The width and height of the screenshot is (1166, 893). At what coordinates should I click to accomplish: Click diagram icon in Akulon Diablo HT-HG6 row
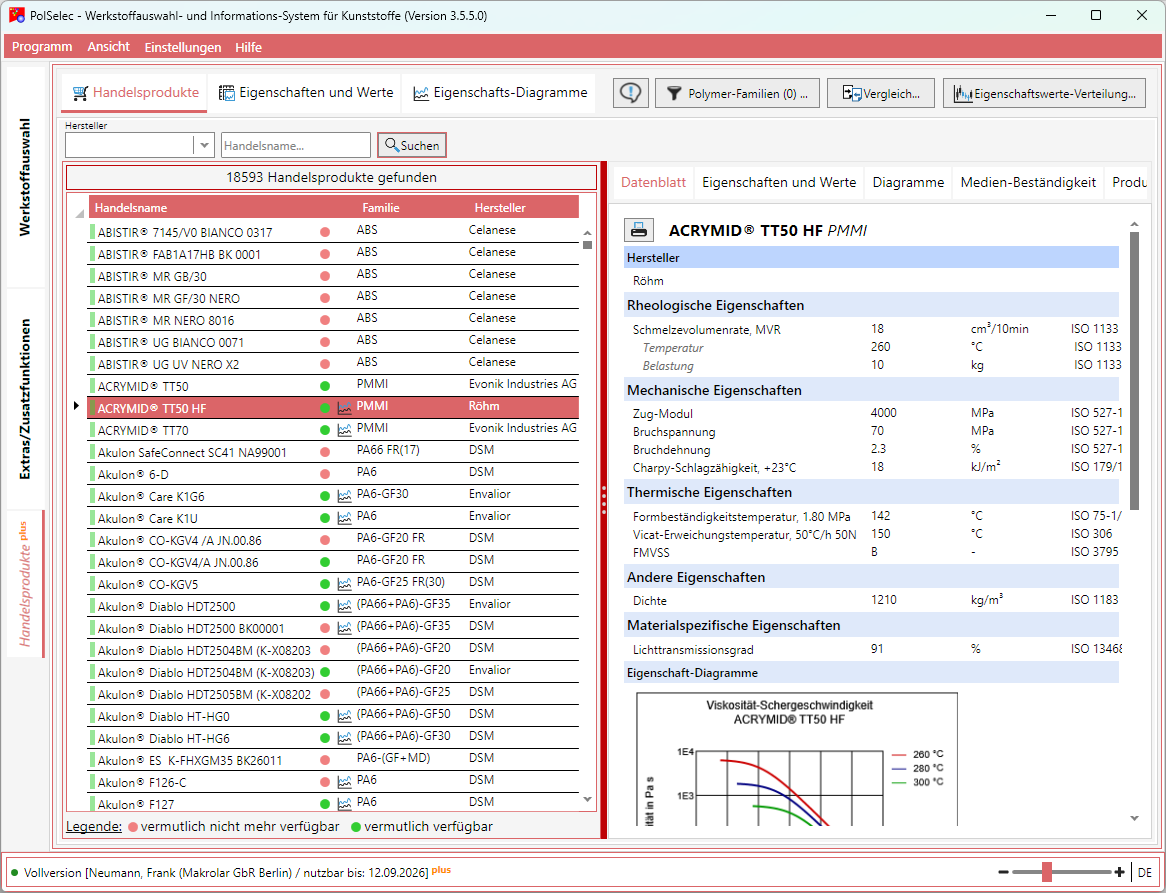click(x=344, y=738)
